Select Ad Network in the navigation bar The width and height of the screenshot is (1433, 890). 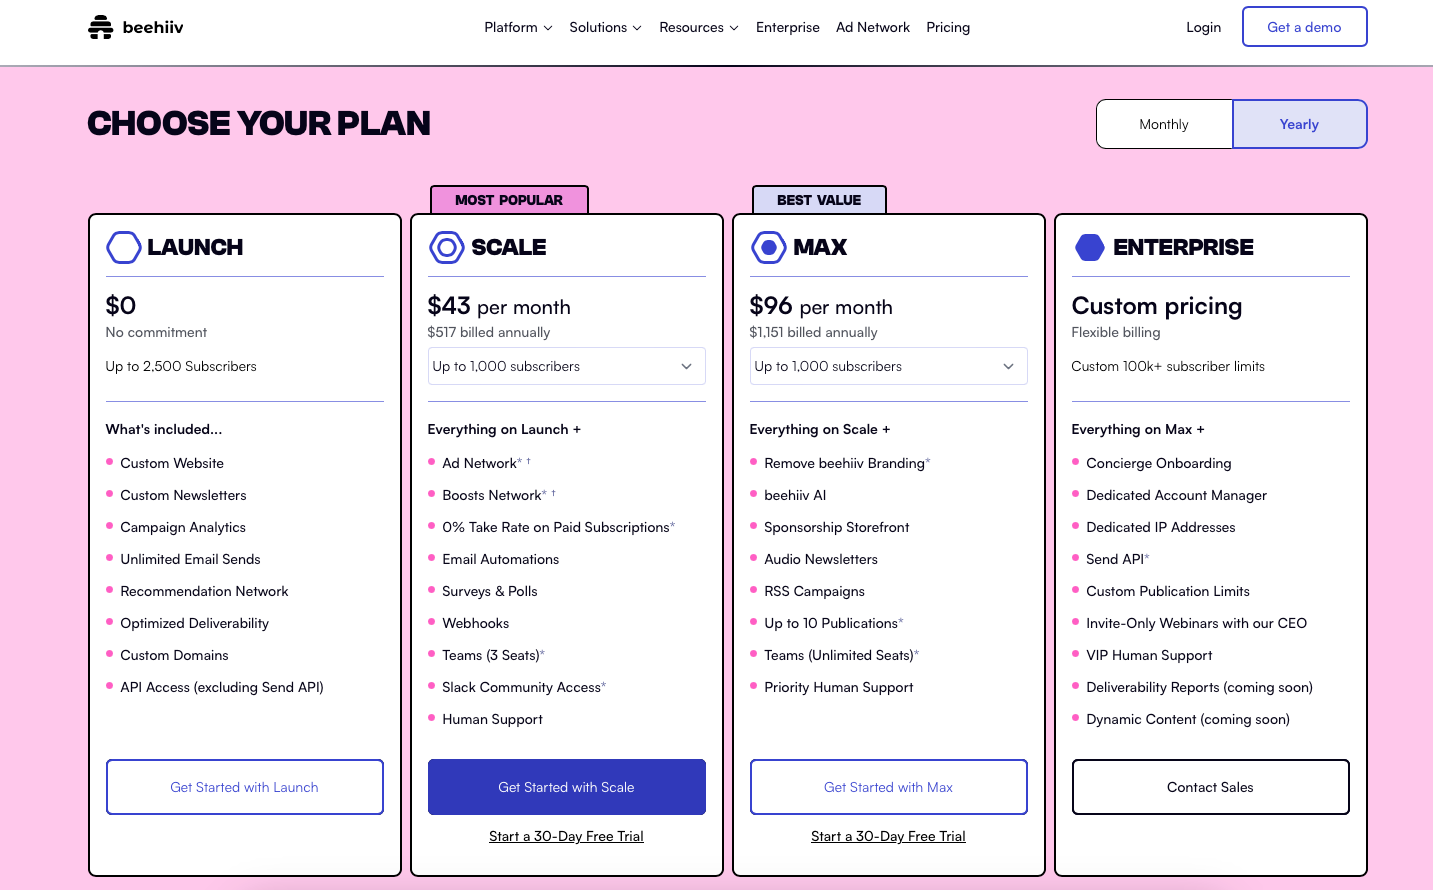[x=872, y=27]
